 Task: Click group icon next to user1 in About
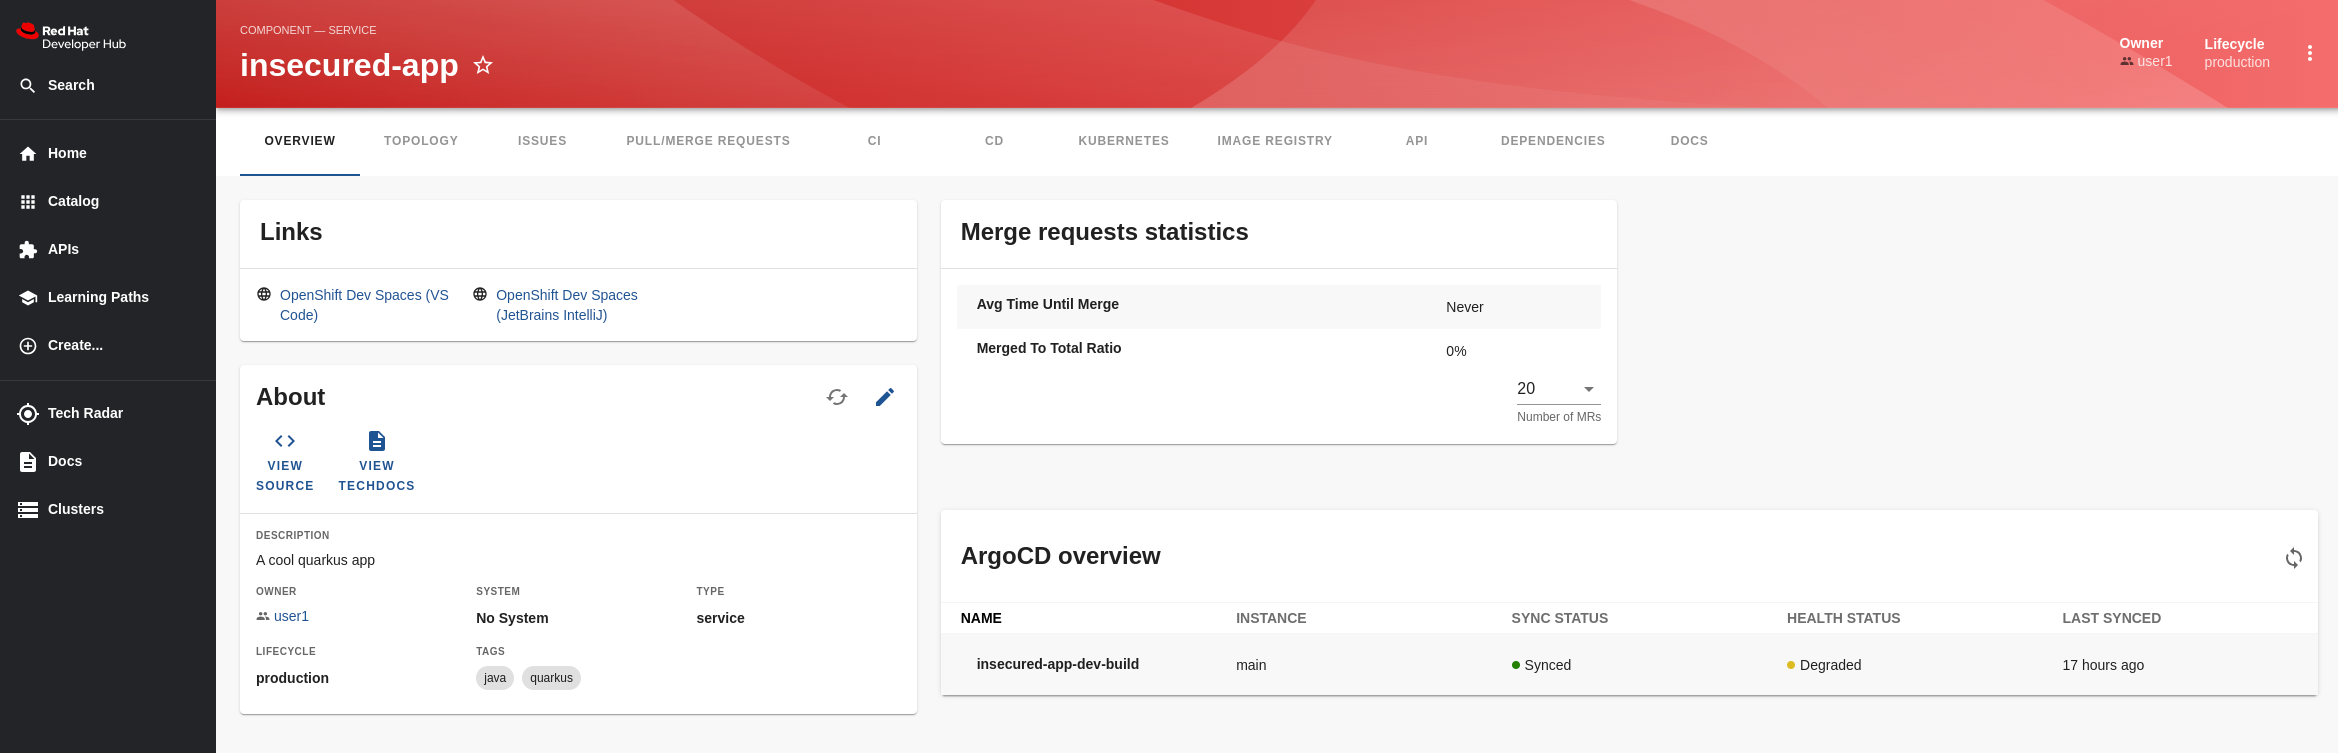point(263,616)
